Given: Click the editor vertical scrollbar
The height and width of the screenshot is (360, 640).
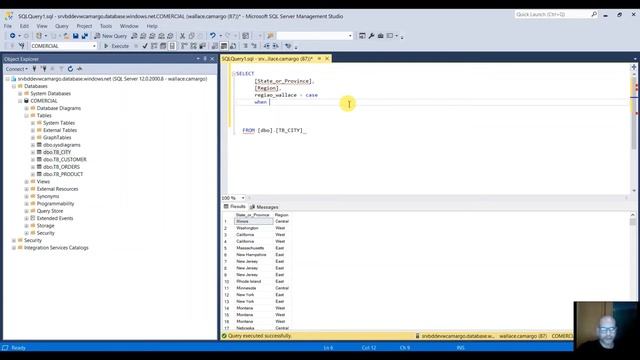Looking at the screenshot, I should 634,131.
